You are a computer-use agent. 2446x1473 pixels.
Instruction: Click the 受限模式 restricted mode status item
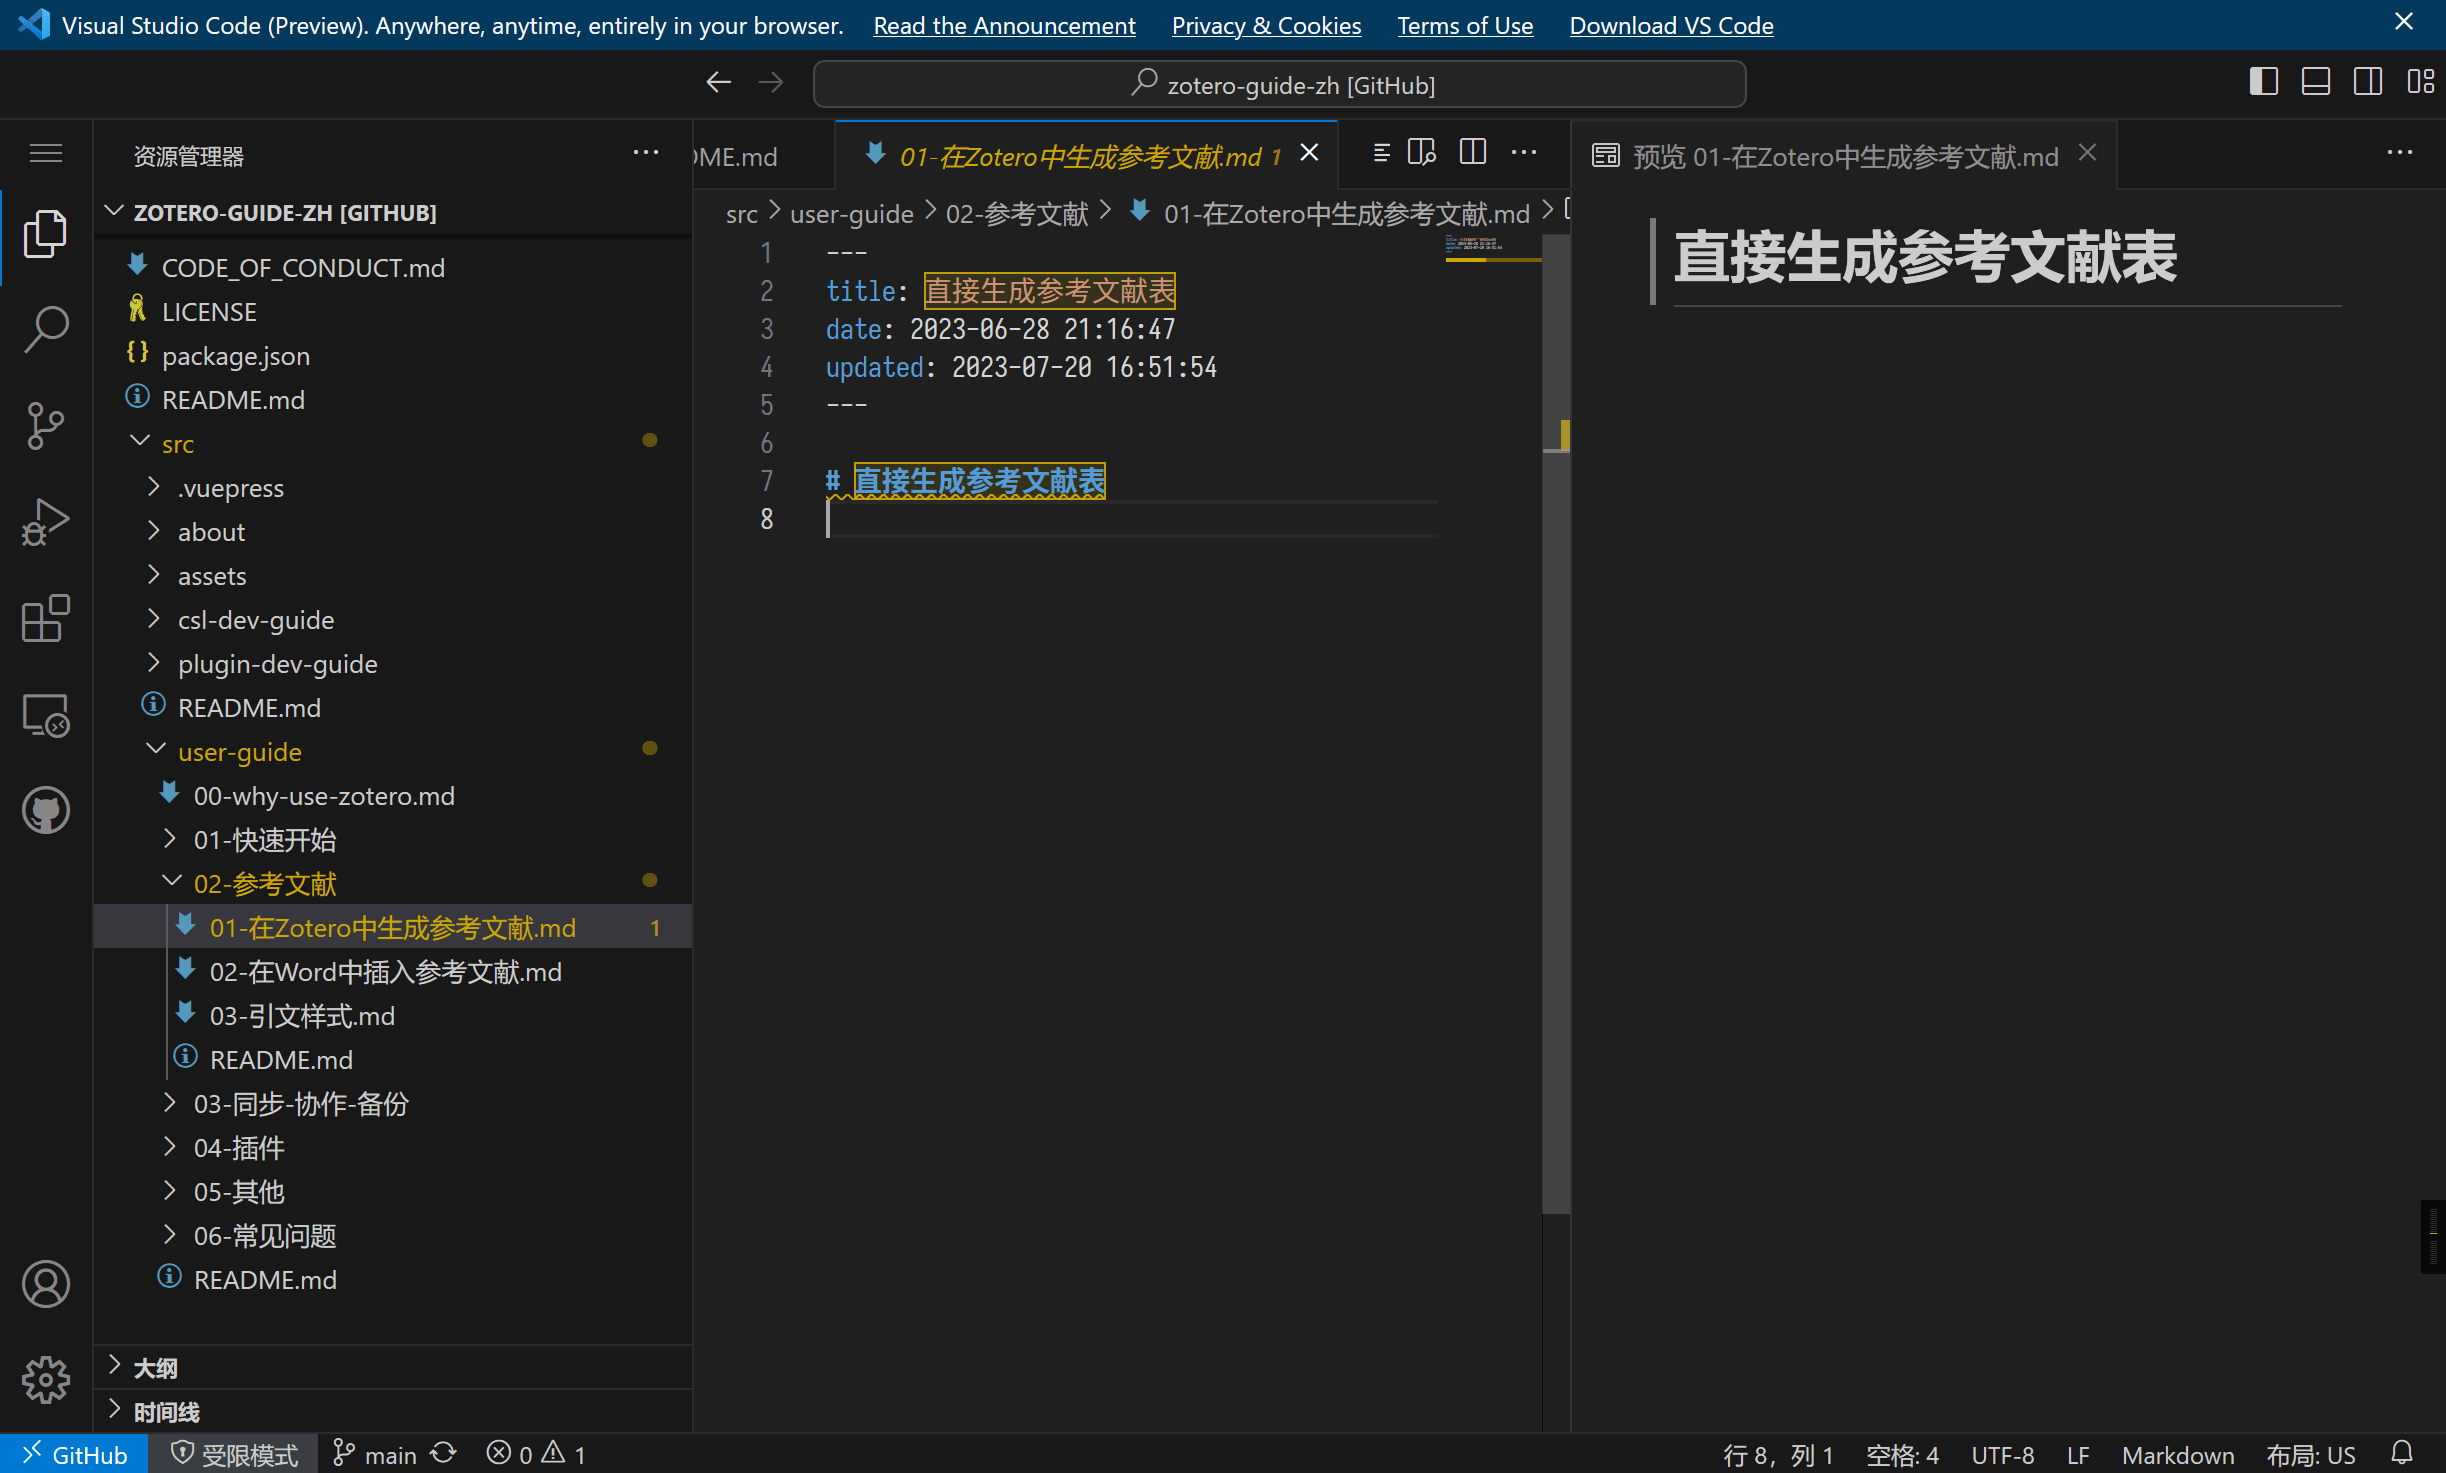(233, 1453)
